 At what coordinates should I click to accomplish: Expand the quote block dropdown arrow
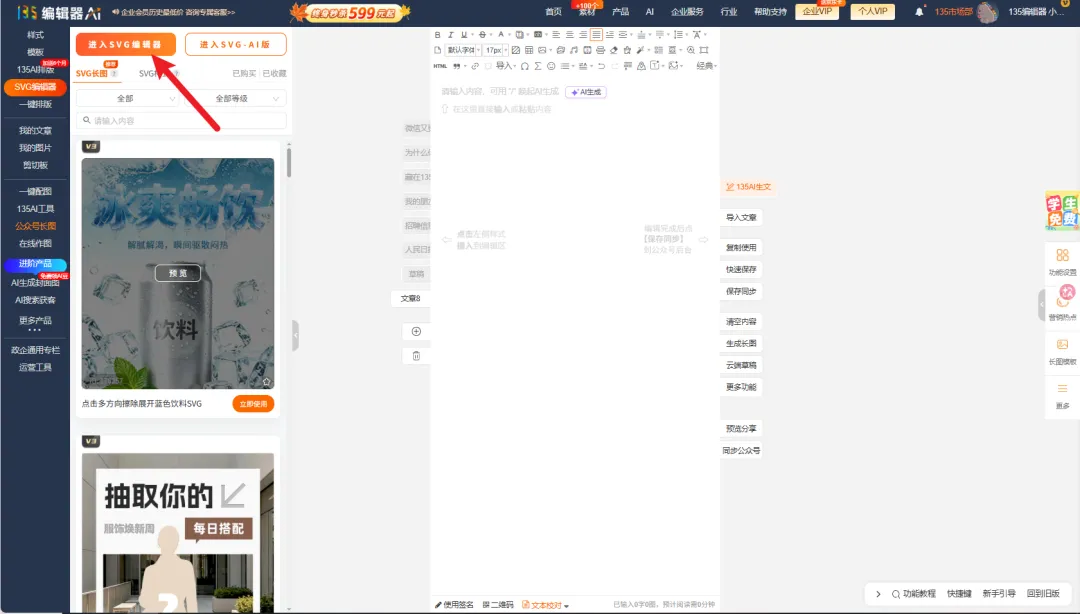465,66
